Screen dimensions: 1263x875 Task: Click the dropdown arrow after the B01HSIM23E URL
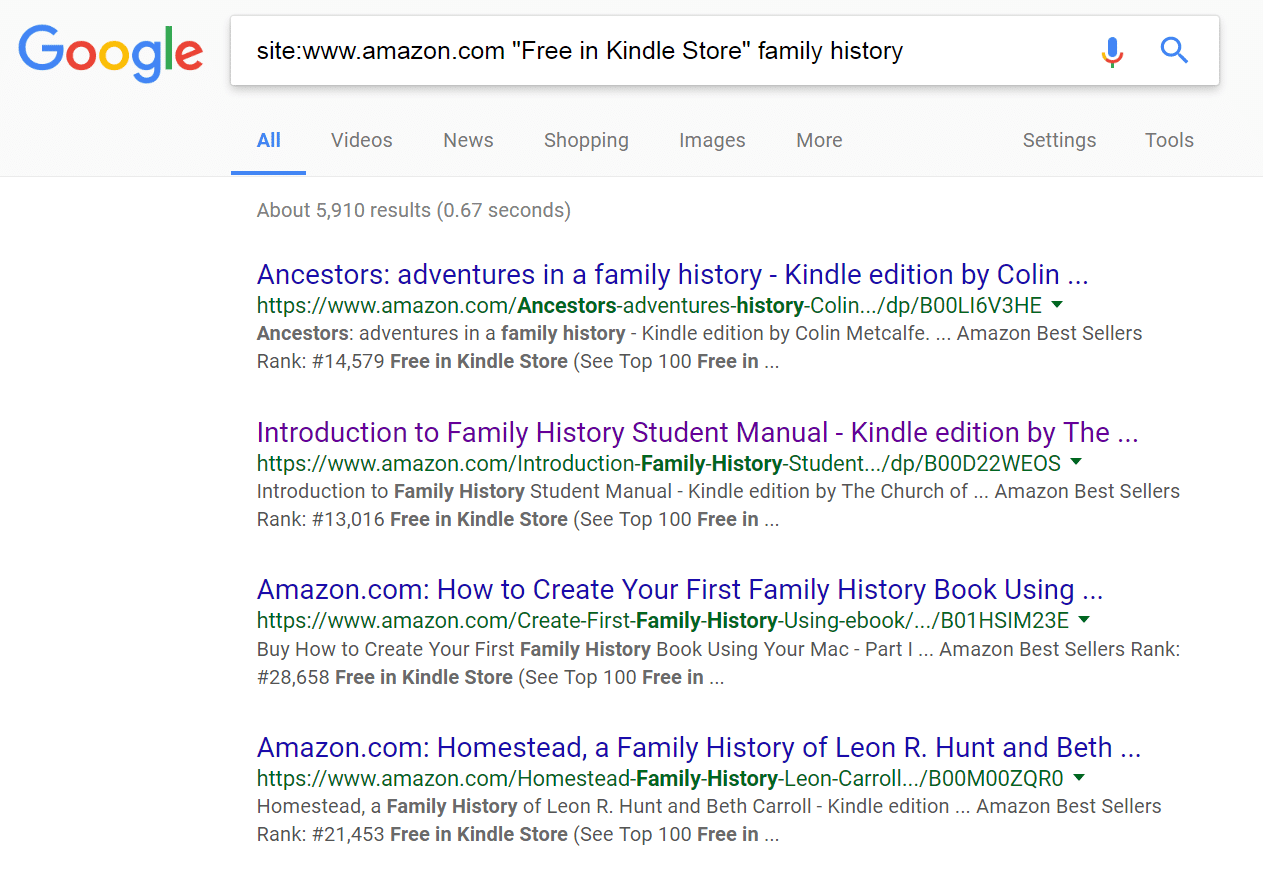[1084, 620]
